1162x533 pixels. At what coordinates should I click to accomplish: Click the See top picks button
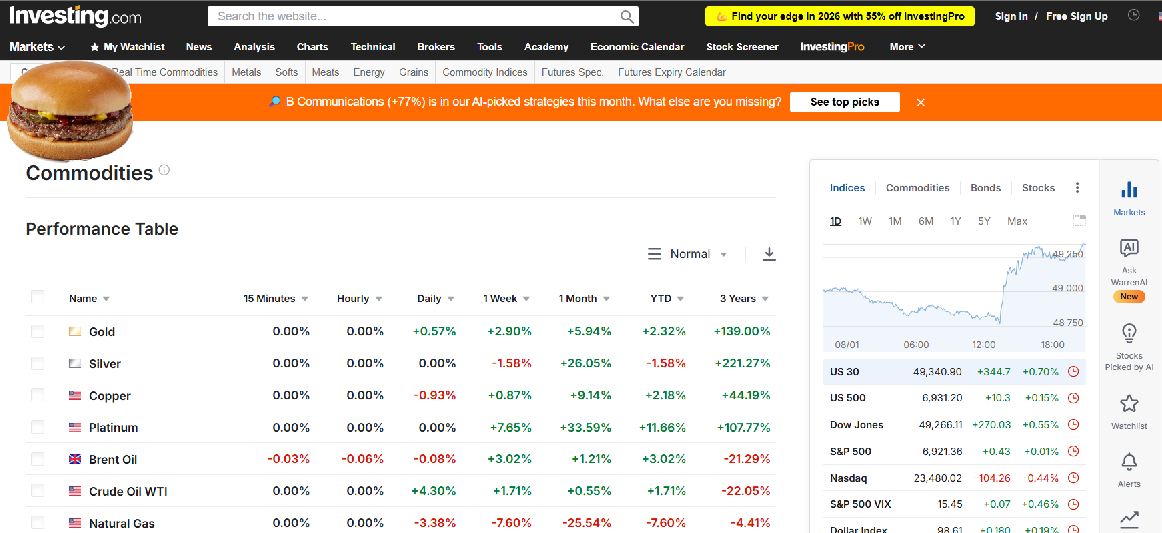pos(844,102)
